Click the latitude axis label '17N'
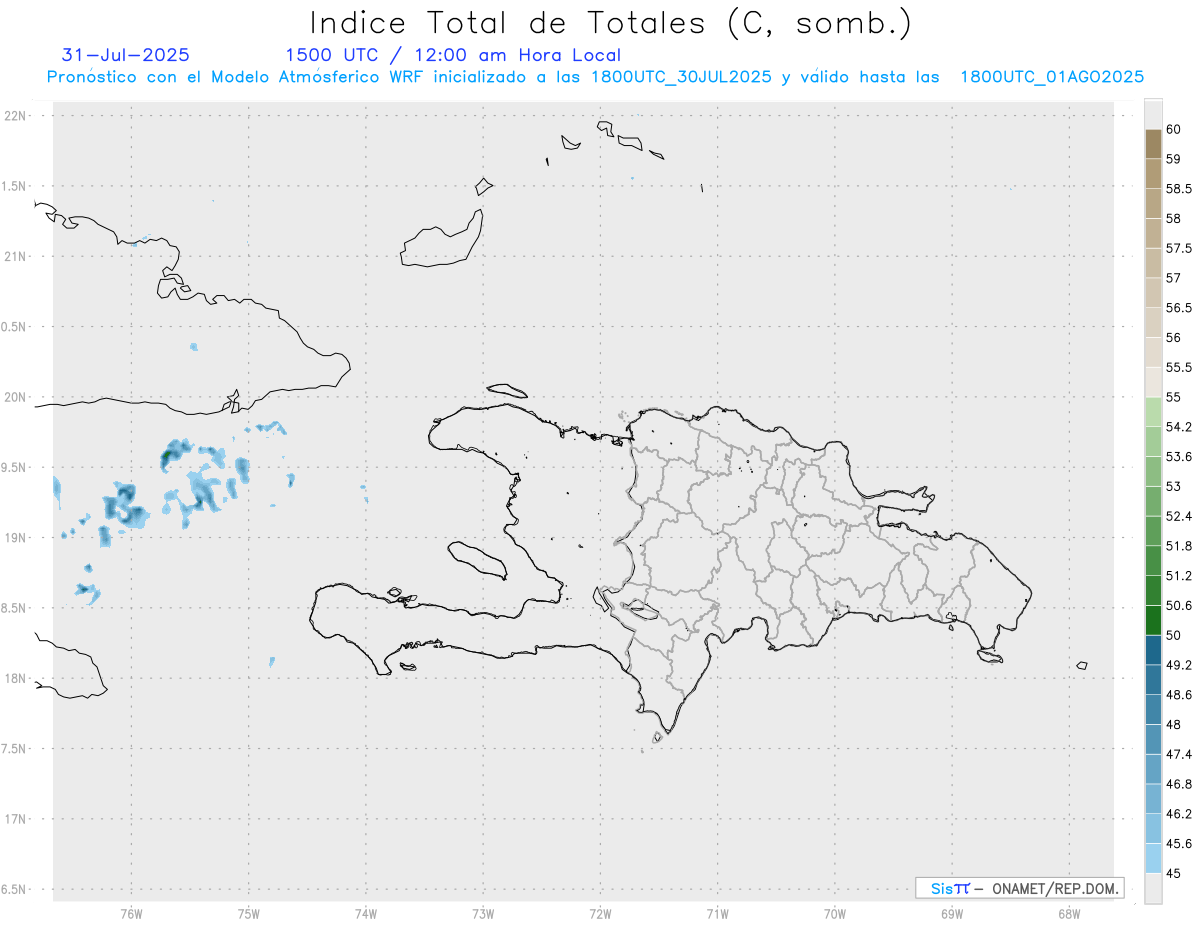This screenshot has width=1200, height=927. tap(14, 820)
